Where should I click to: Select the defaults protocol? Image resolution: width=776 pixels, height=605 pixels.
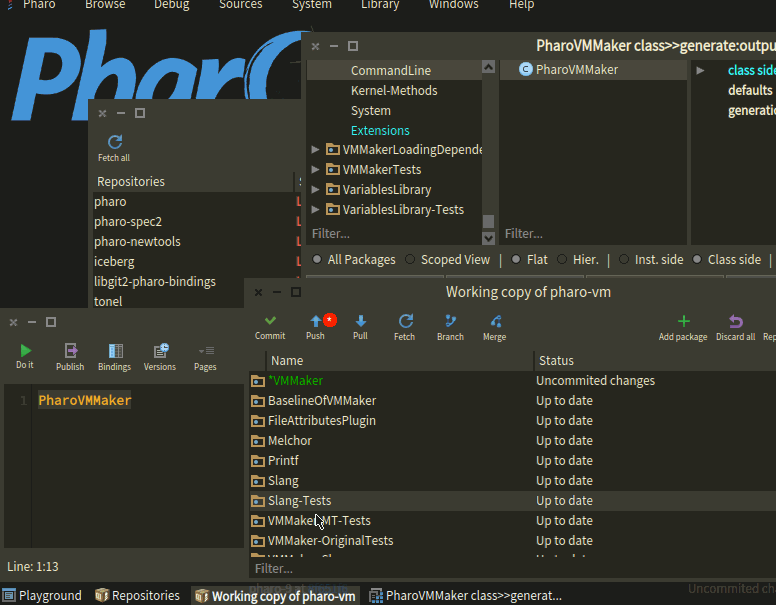pyautogui.click(x=750, y=90)
